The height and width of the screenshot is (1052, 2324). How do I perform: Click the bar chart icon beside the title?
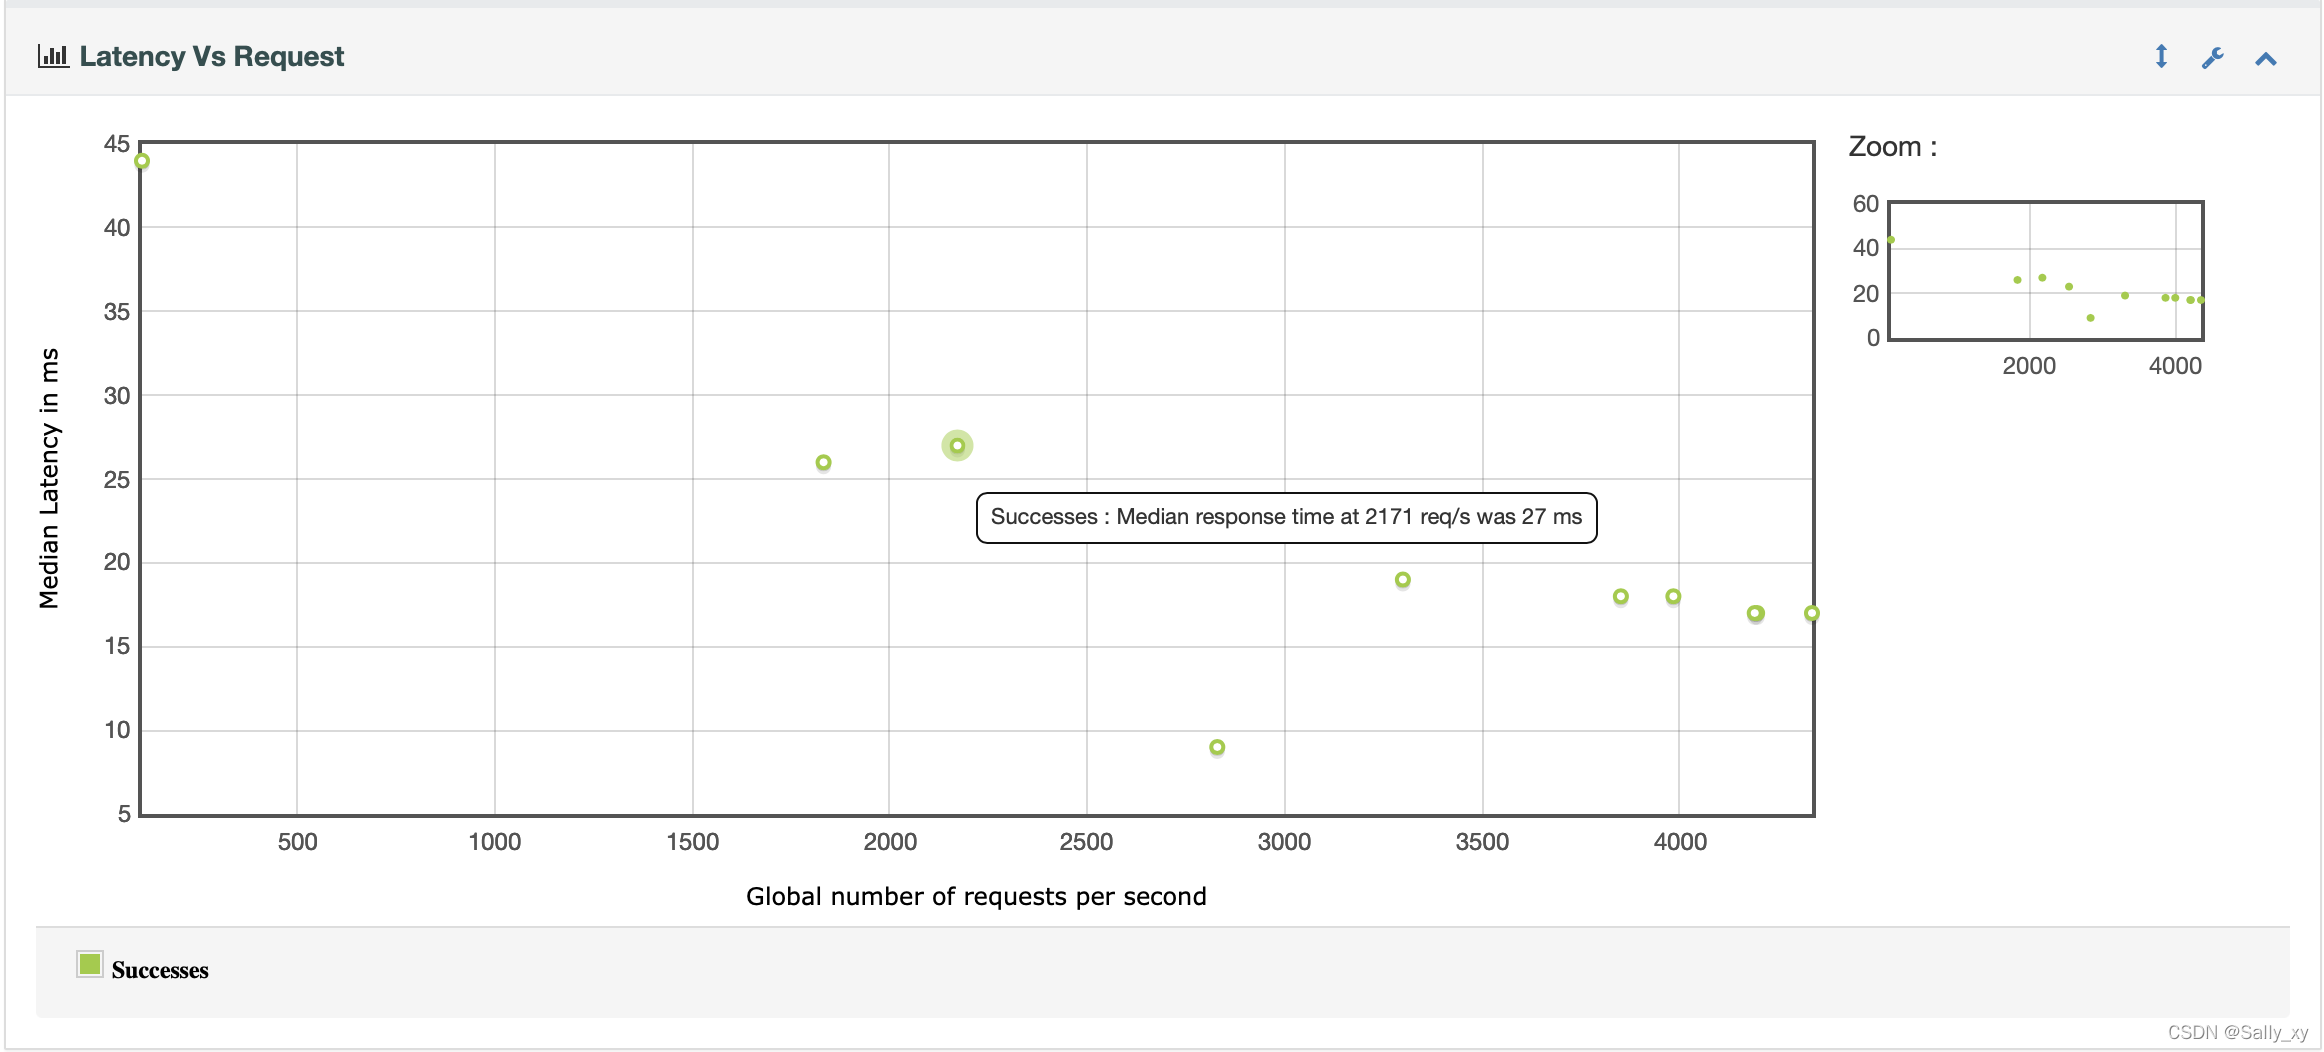pyautogui.click(x=53, y=56)
